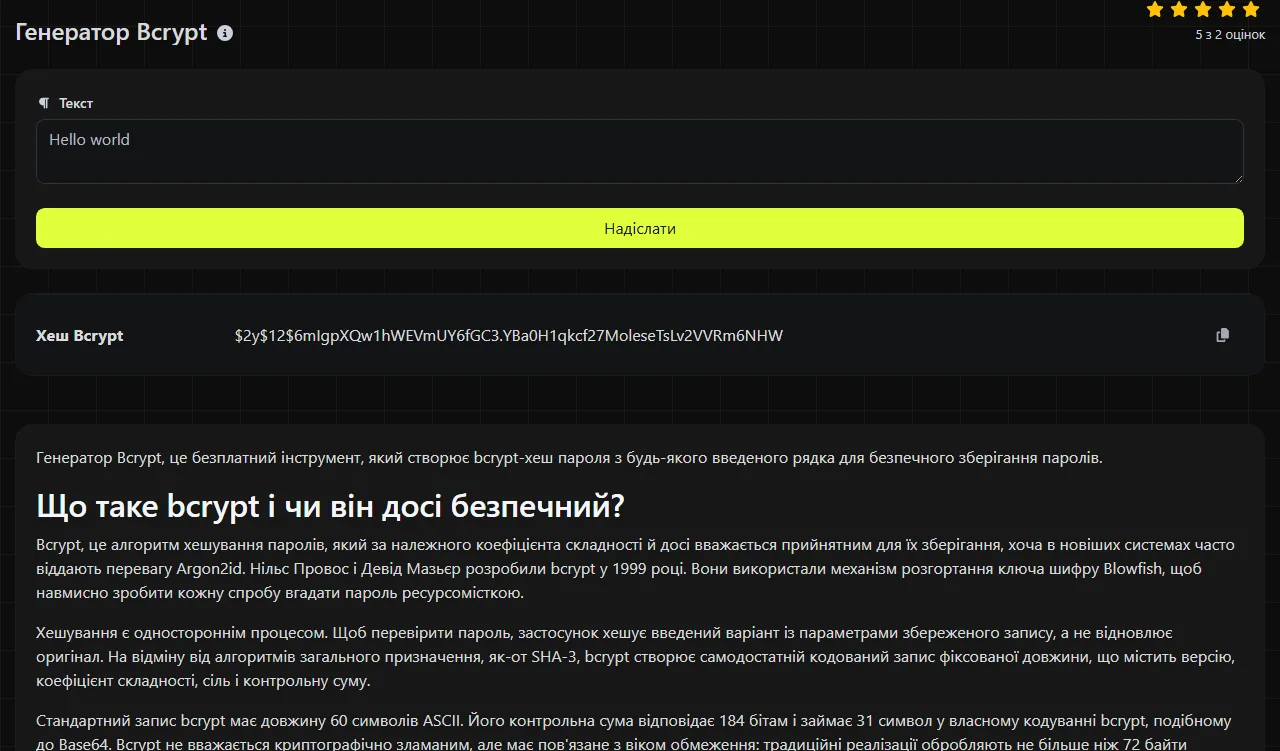Click the Генератор Bcrypt page title
Image resolution: width=1280 pixels, height=751 pixels.
112,32
